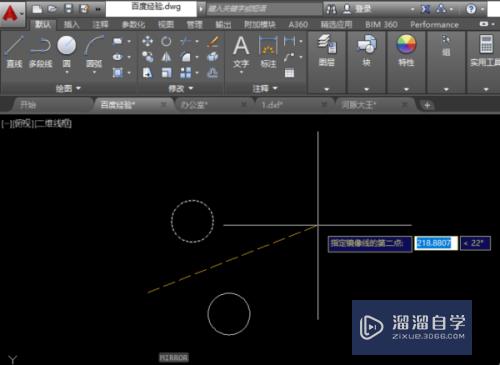Add a new drawing tab with plus button
Screen dimensions: 500x365
(427, 106)
